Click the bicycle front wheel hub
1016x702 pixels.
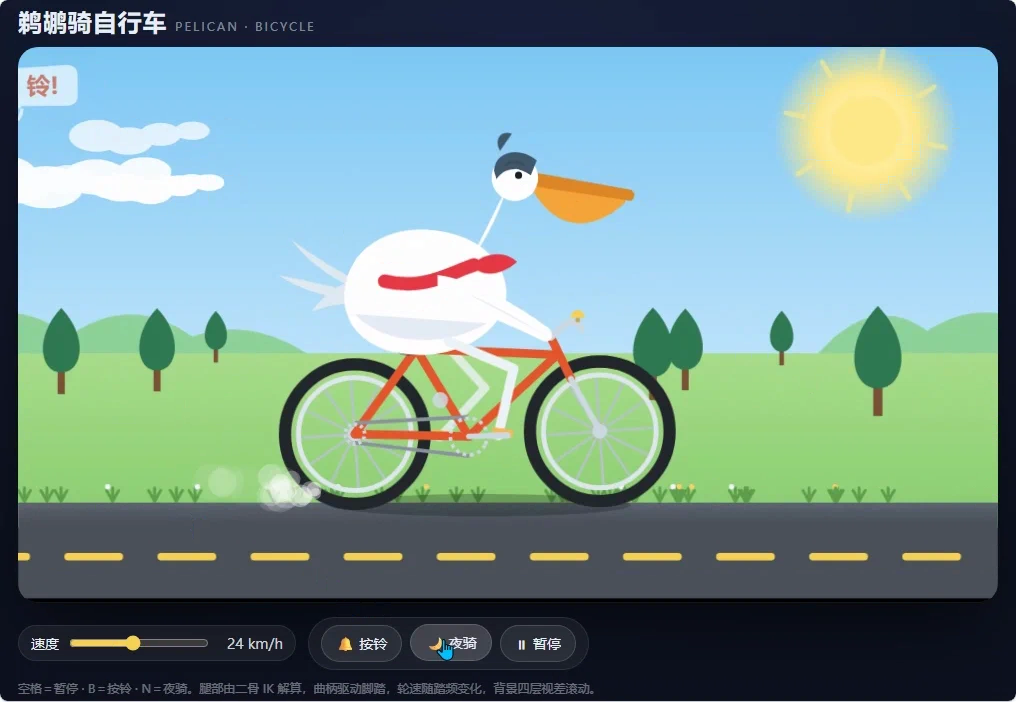599,430
